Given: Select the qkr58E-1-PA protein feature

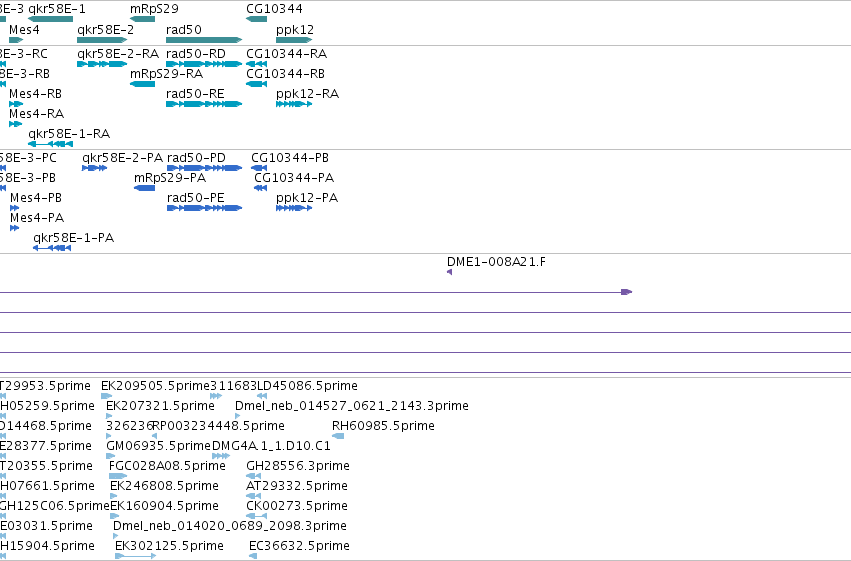Looking at the screenshot, I should point(52,248).
